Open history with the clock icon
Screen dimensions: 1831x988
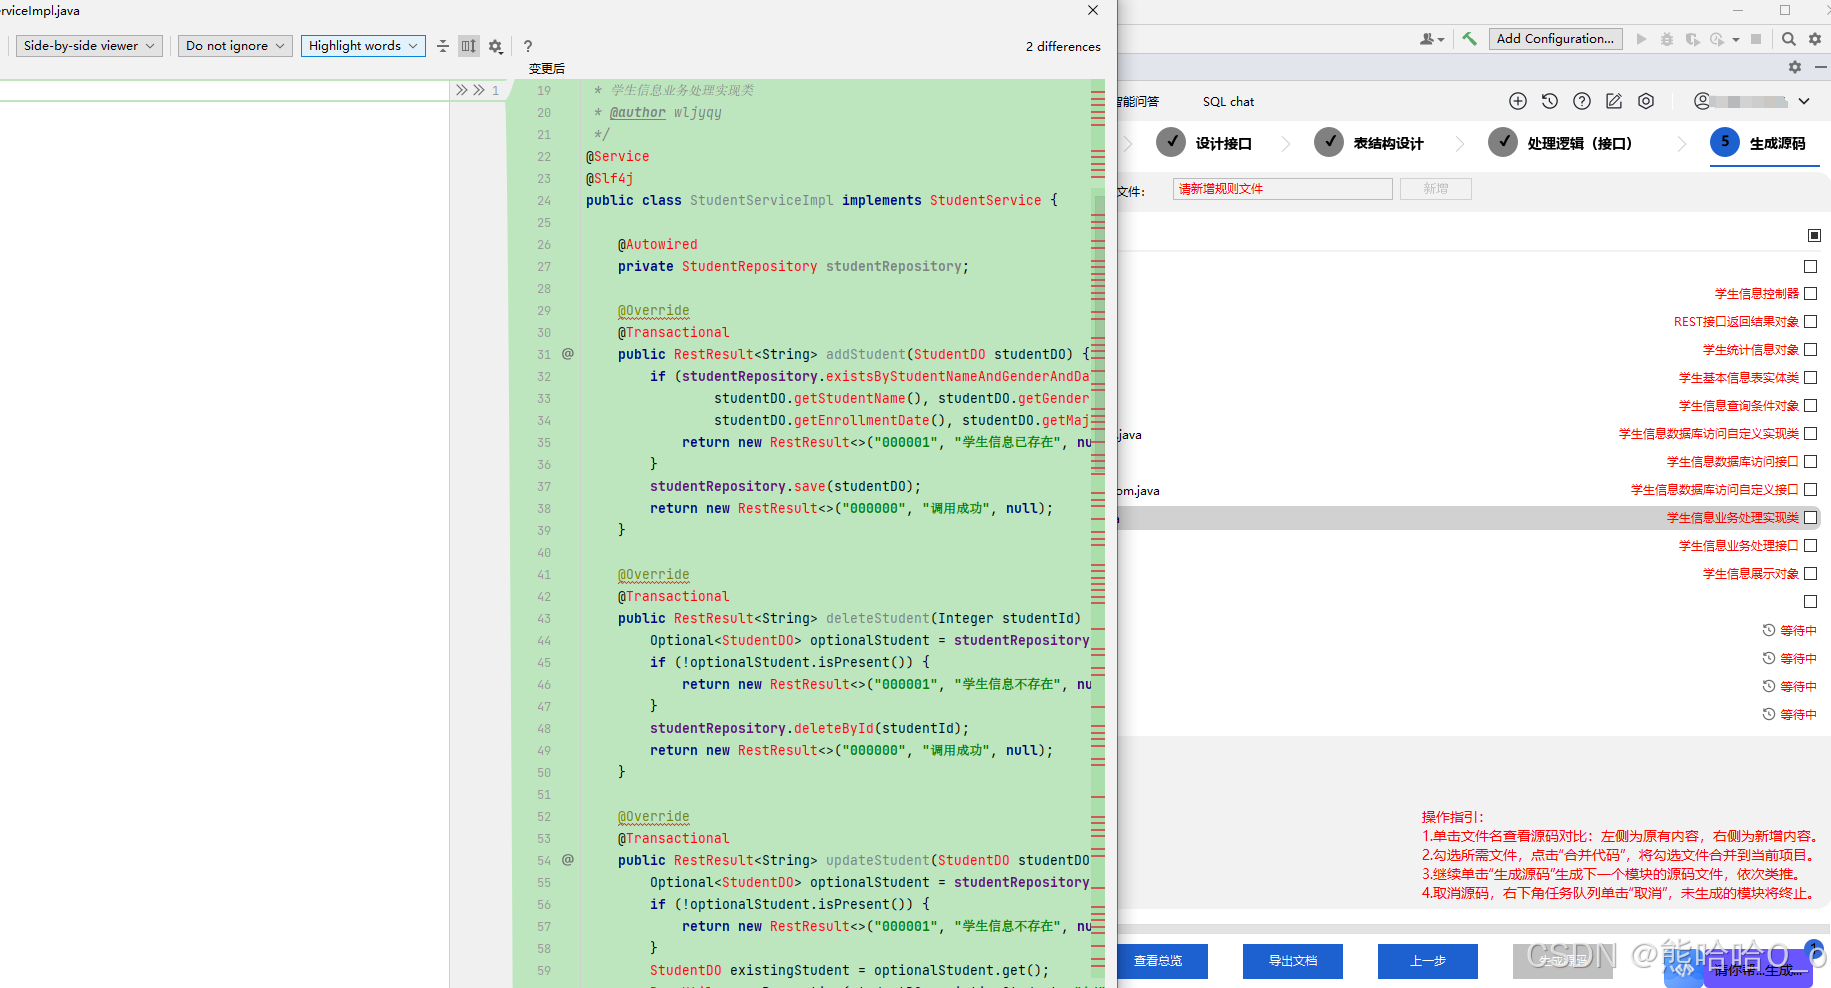[x=1550, y=101]
